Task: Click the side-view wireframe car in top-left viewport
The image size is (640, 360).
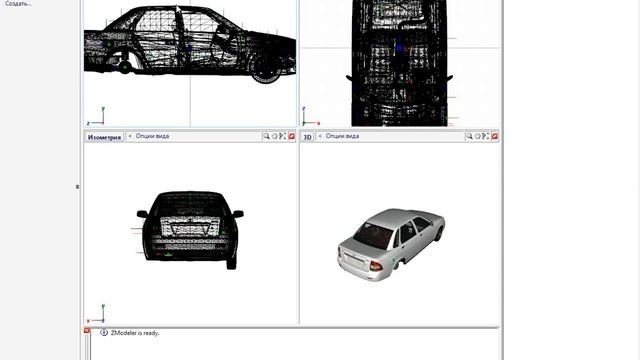Action: click(x=190, y=44)
